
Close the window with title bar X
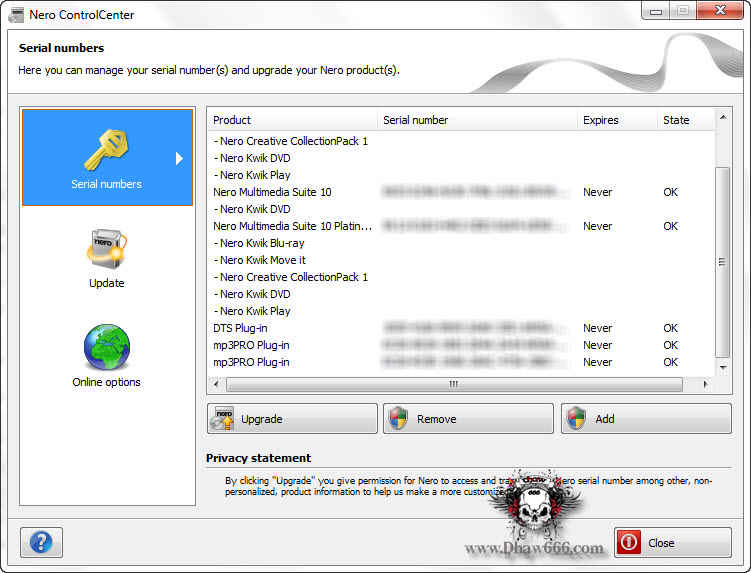720,11
